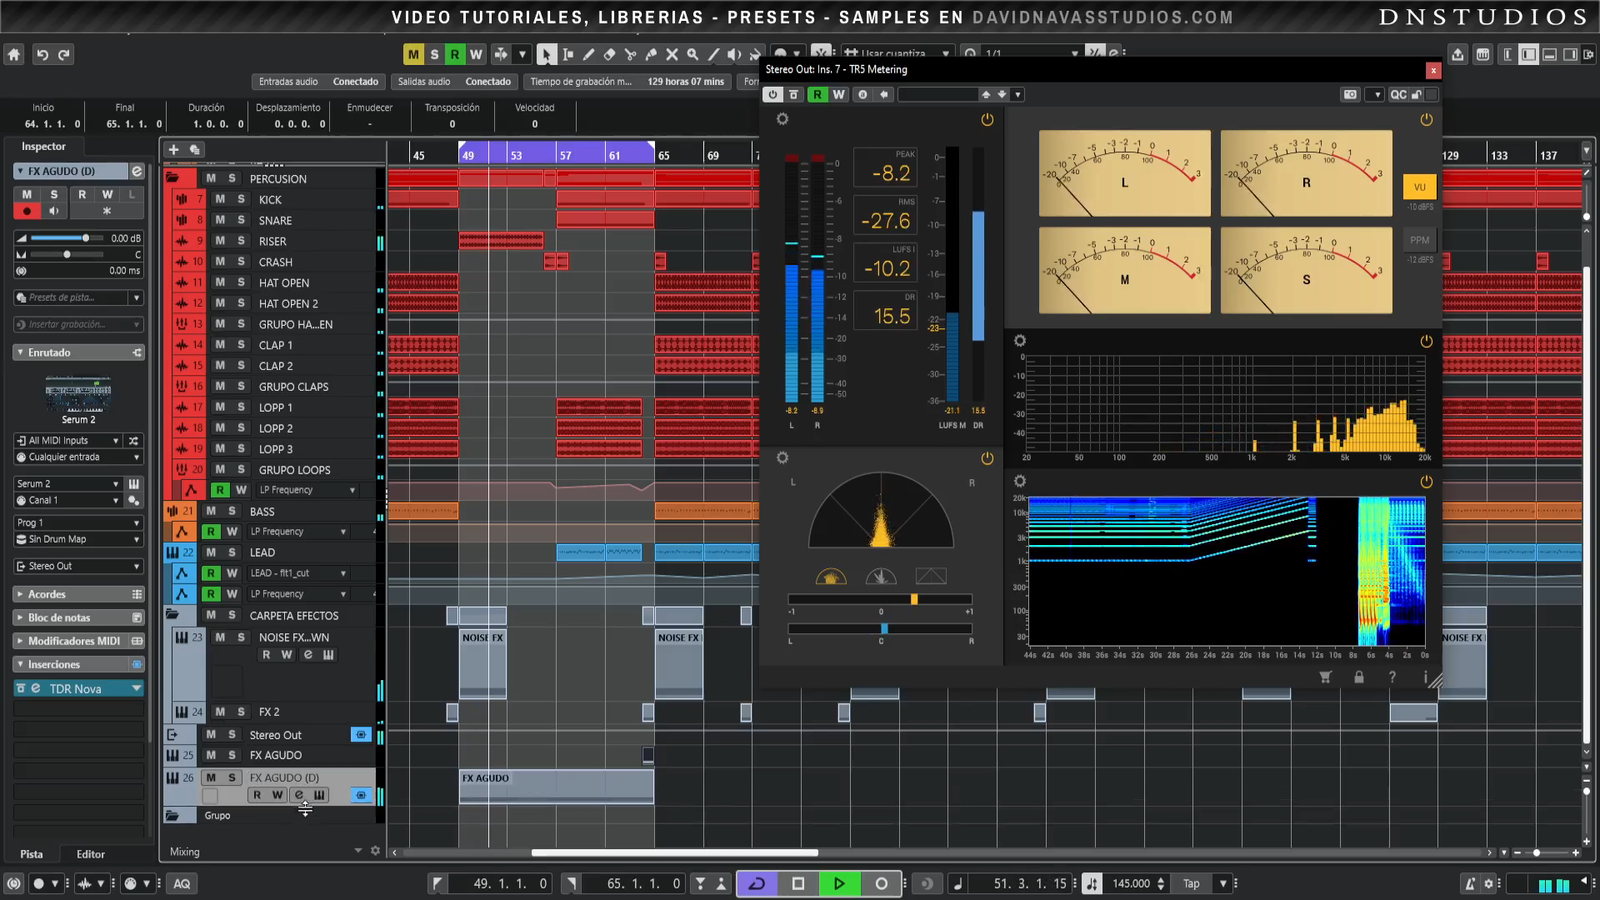Expand the Acordes inspector section
This screenshot has height=900, width=1600.
(x=47, y=594)
